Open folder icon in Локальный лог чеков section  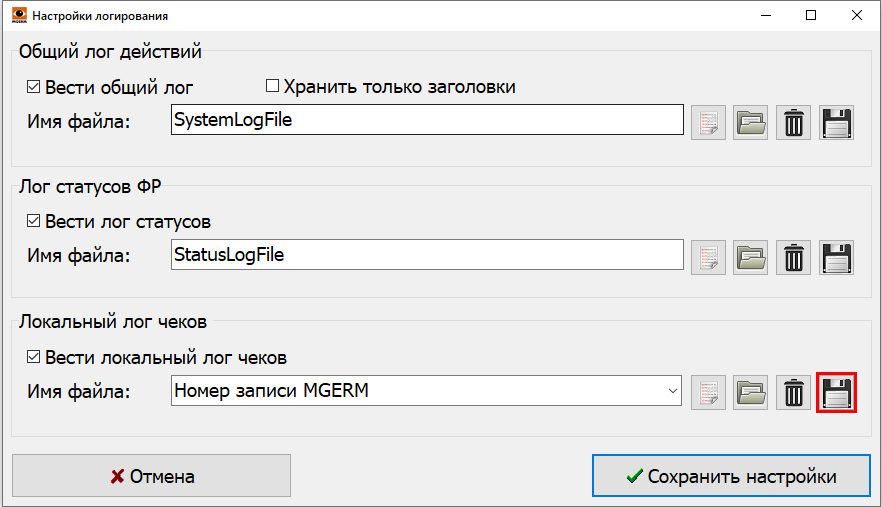tap(750, 392)
